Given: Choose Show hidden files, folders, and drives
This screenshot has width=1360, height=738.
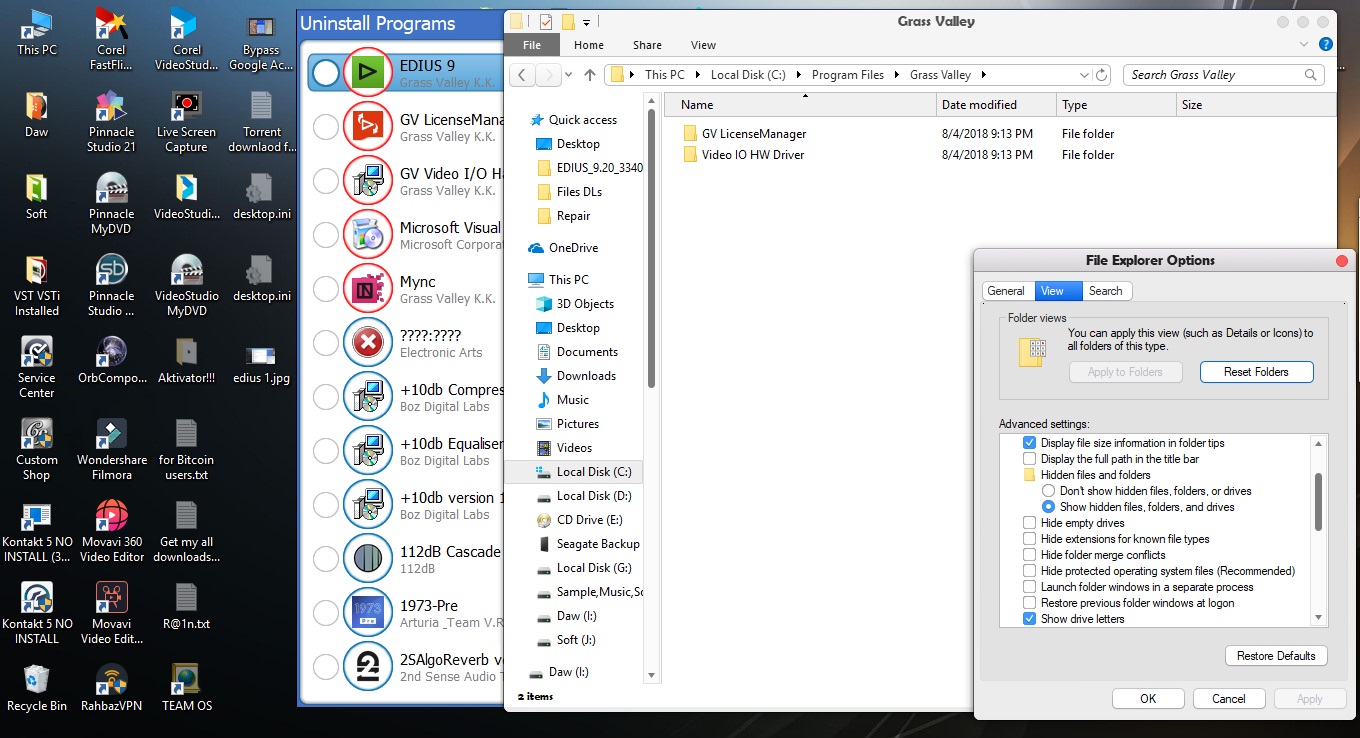Looking at the screenshot, I should pyautogui.click(x=1048, y=507).
